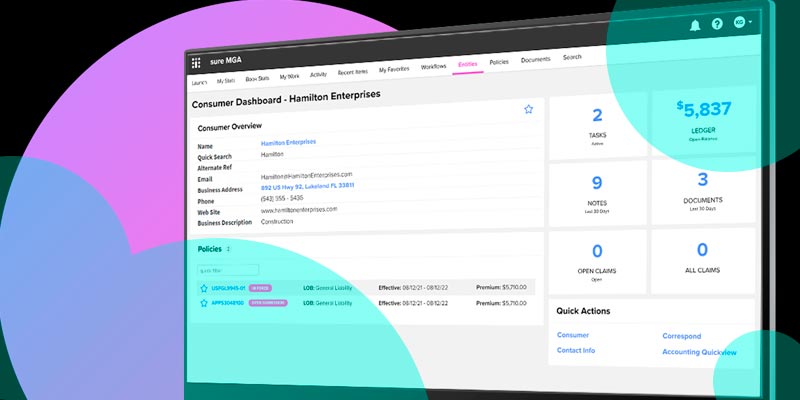Open the Activity tab
The height and width of the screenshot is (400, 800).
pyautogui.click(x=318, y=74)
